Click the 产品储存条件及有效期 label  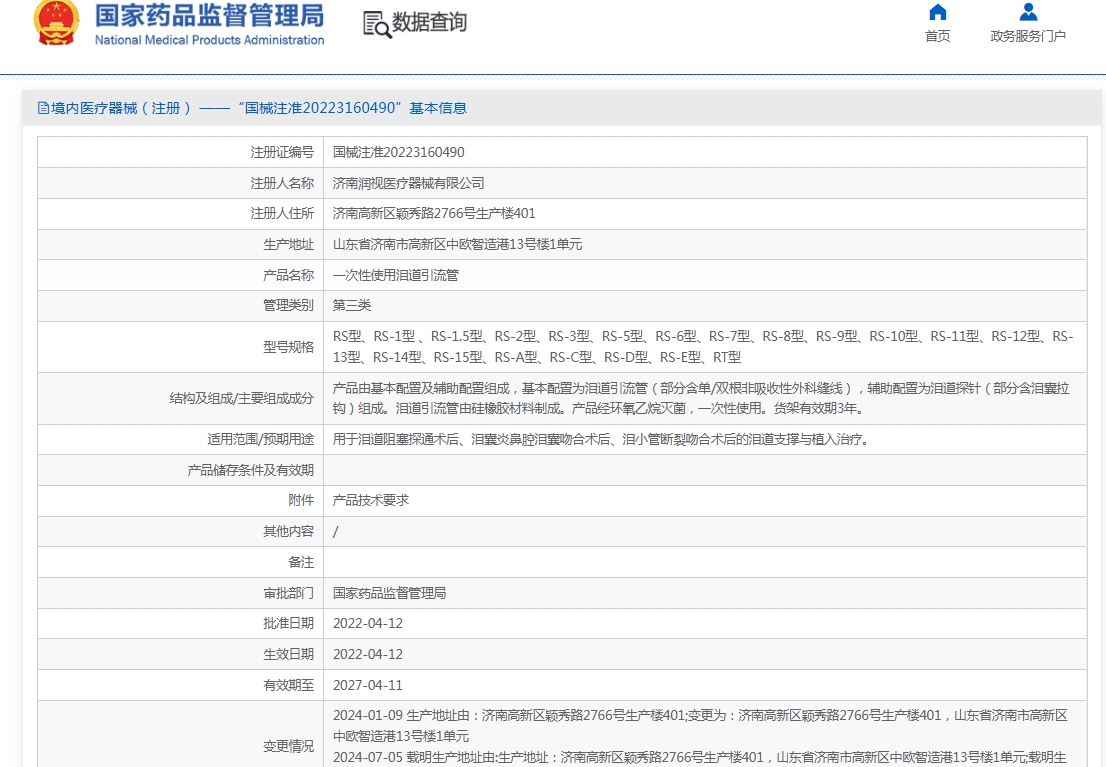pos(251,471)
